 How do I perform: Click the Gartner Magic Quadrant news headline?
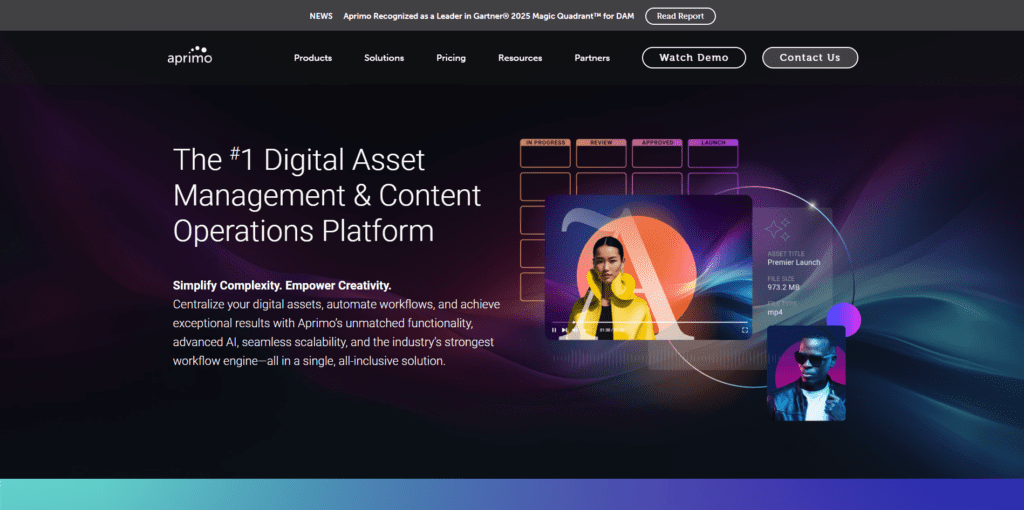(x=489, y=16)
